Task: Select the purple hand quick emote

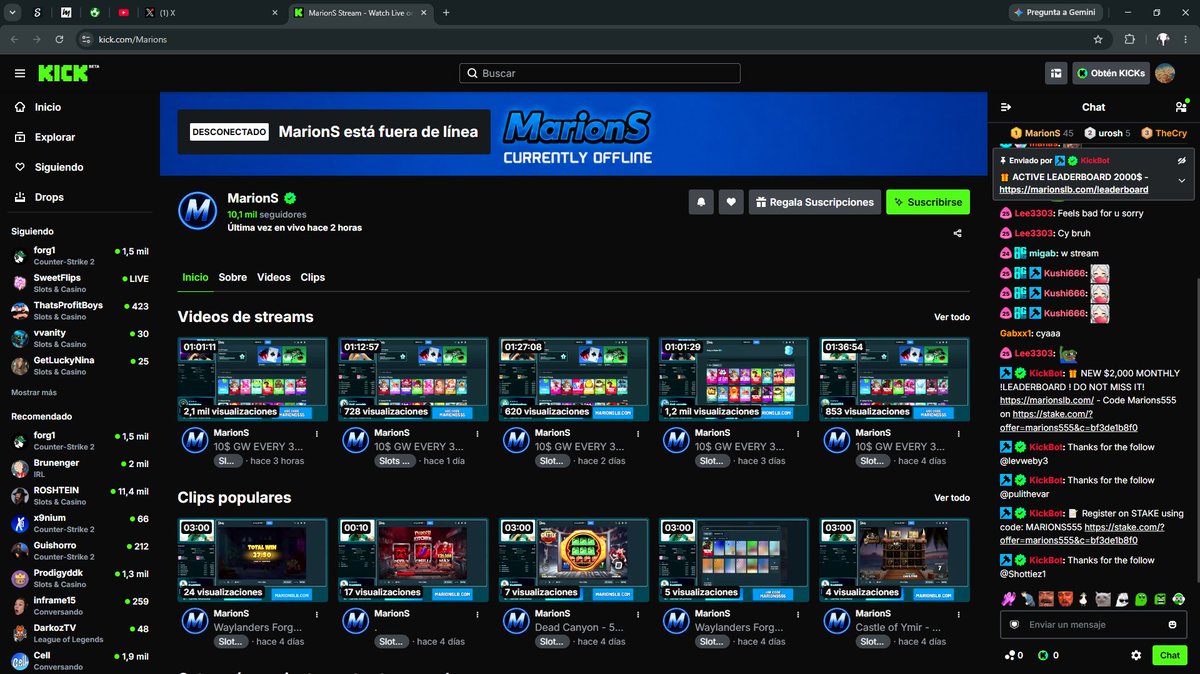Action: click(1007, 599)
